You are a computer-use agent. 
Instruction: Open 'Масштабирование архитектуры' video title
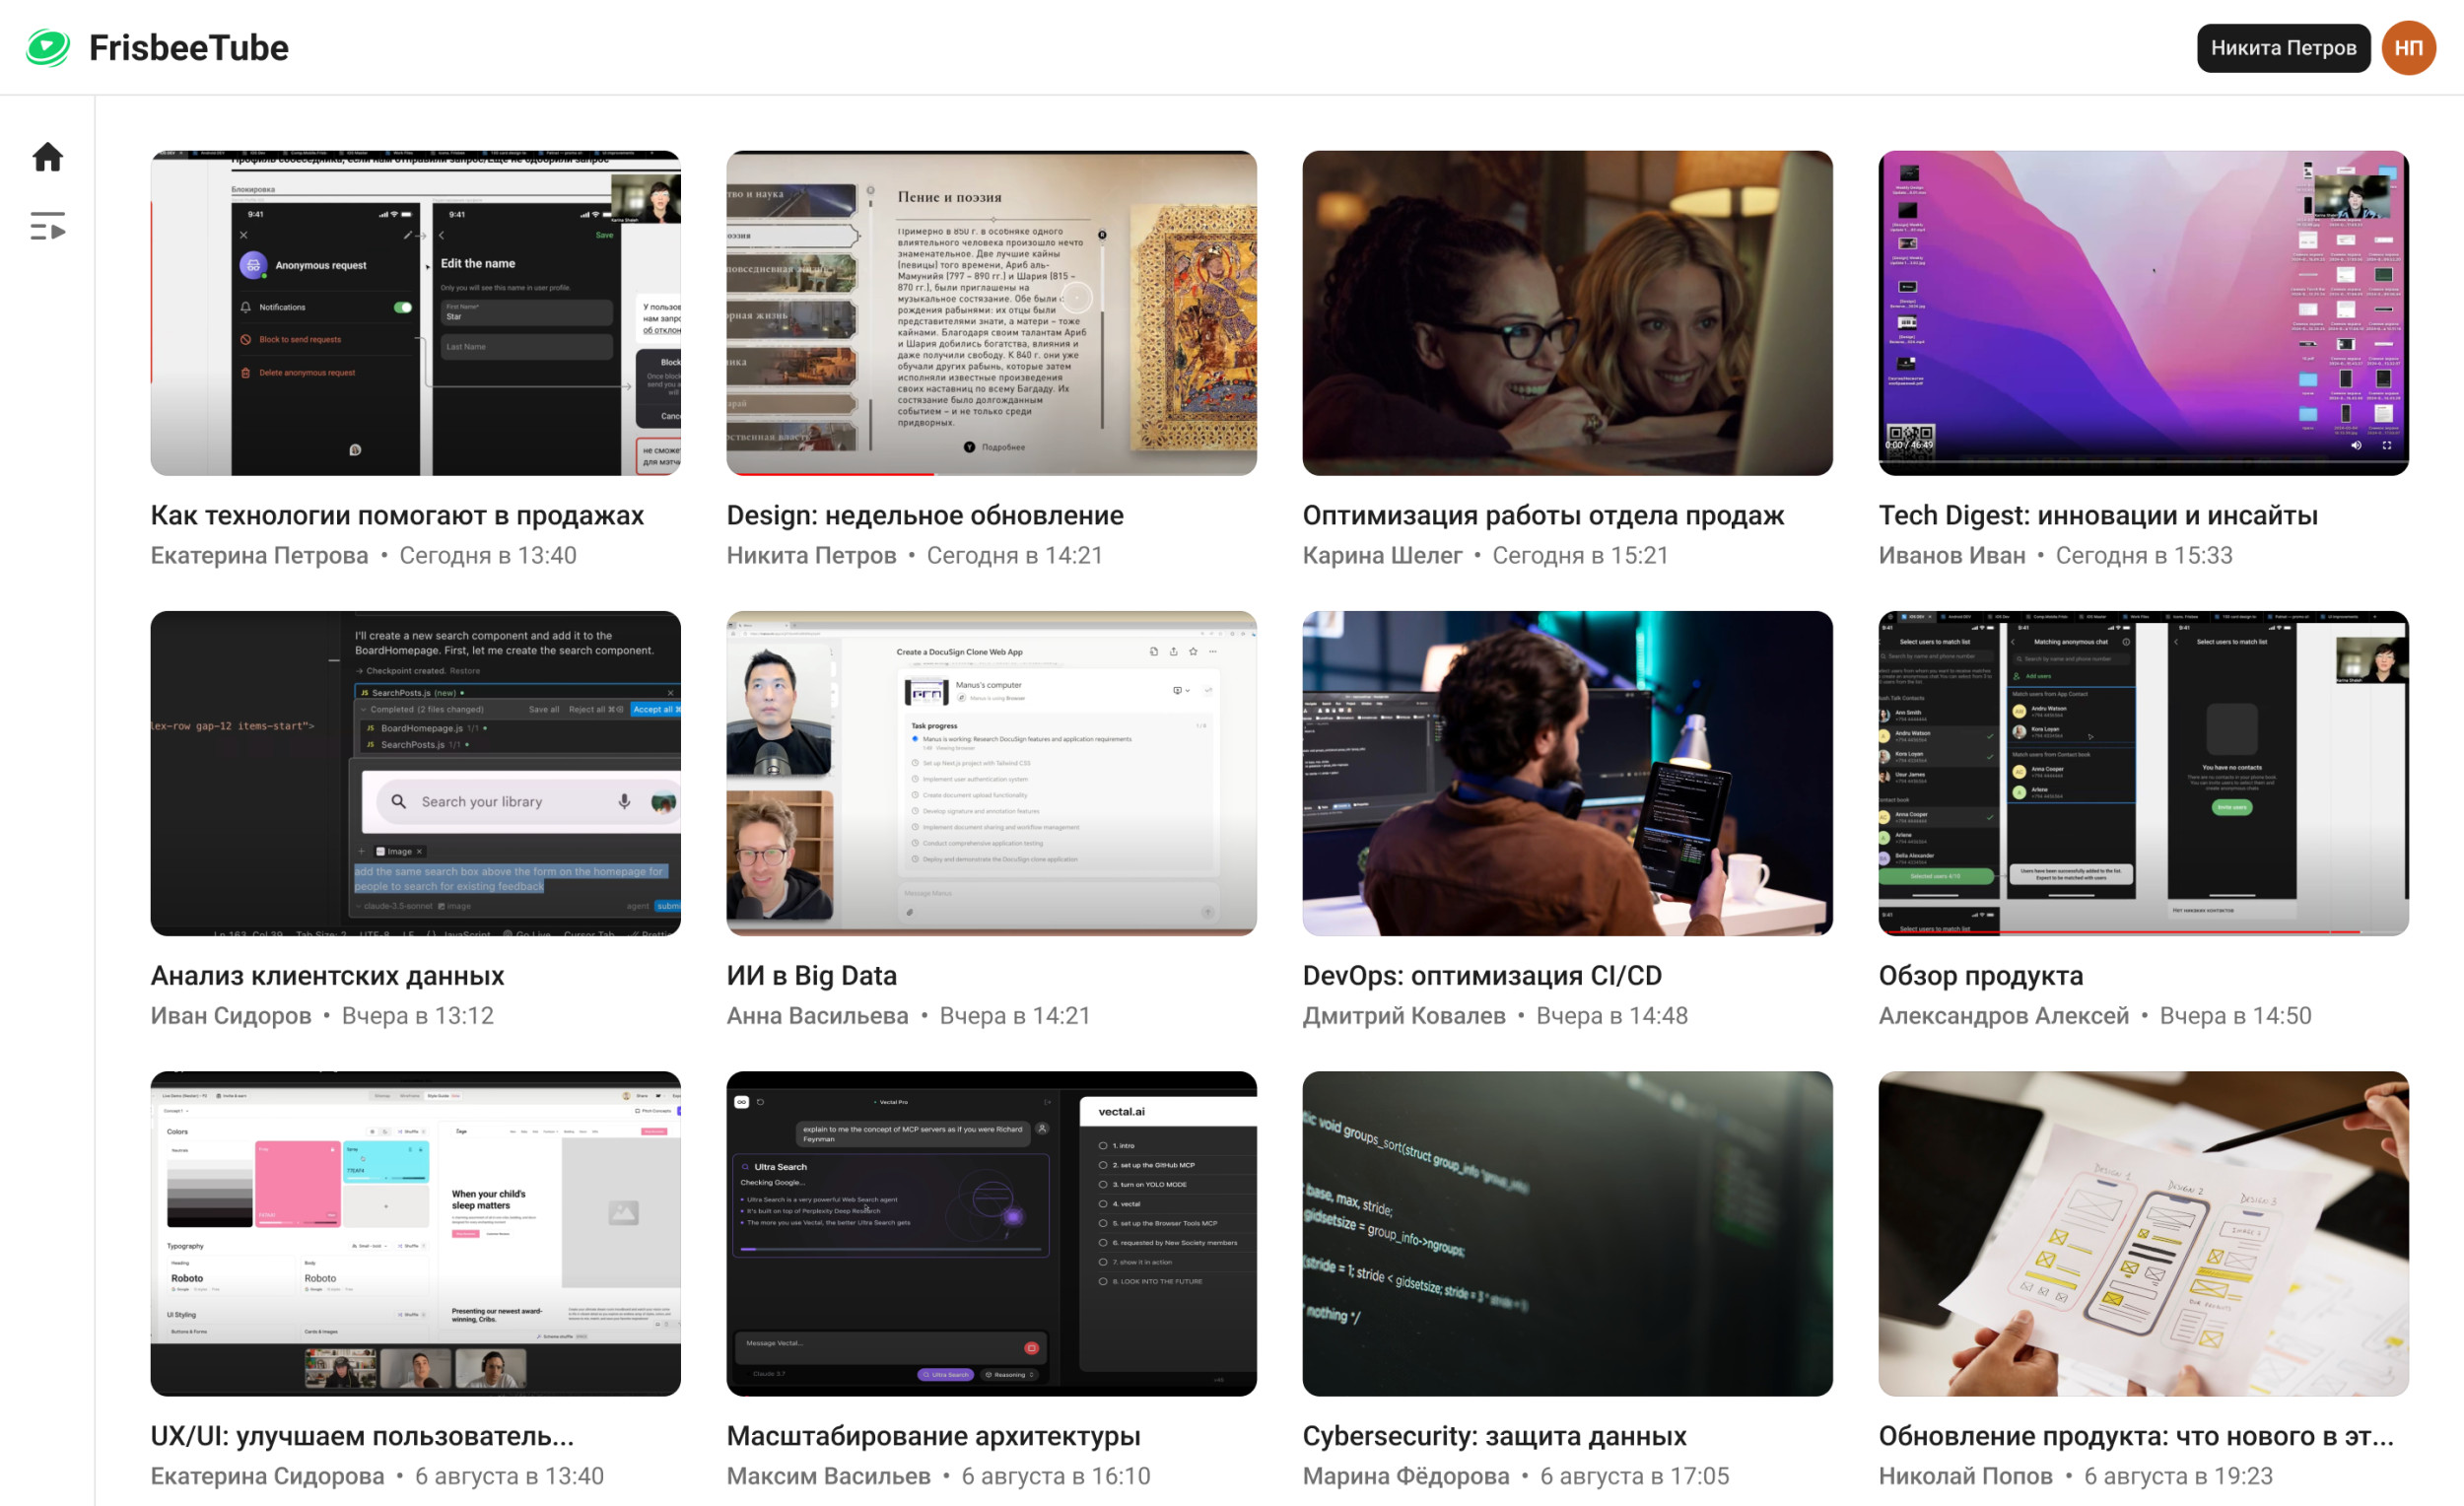point(933,1435)
